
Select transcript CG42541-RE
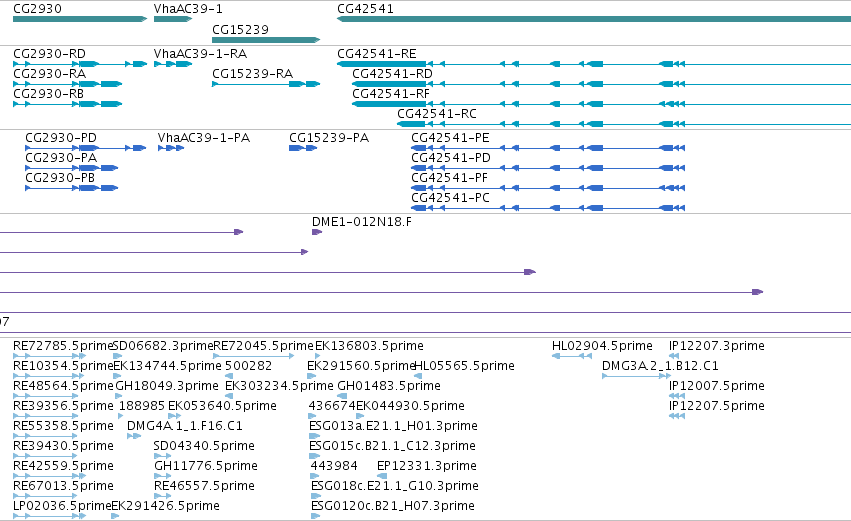(594, 64)
